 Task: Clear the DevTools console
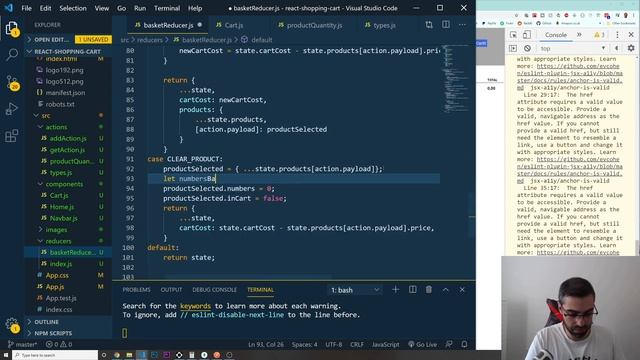click(x=527, y=49)
